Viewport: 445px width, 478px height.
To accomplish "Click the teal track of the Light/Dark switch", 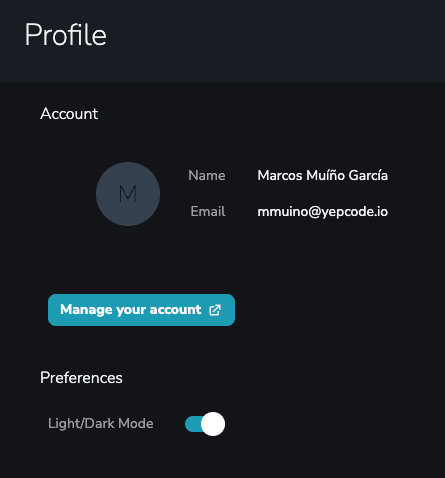I will [193, 424].
